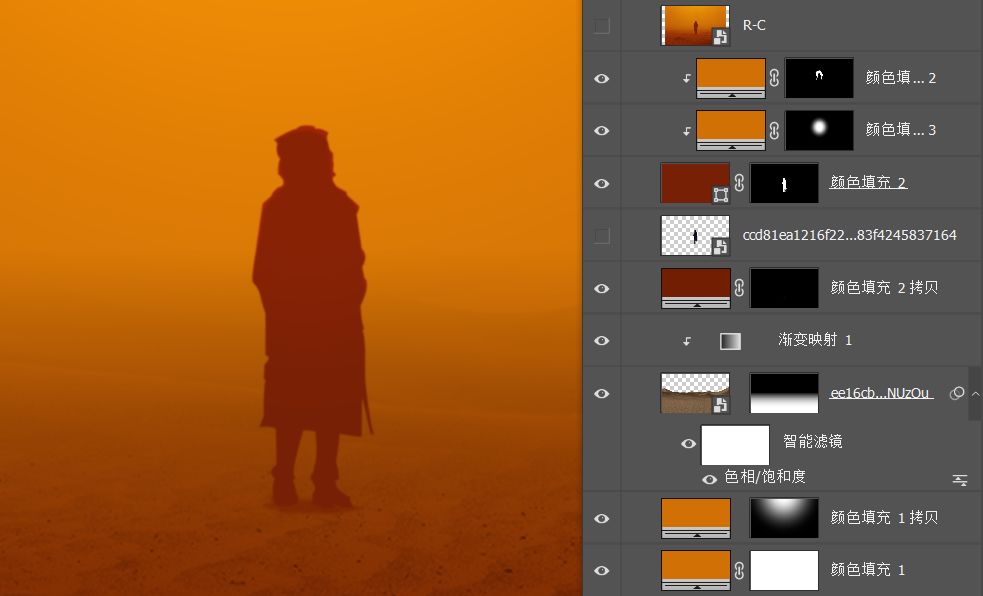Click the clipping arrow on 颜色填... 2 layer

point(687,78)
